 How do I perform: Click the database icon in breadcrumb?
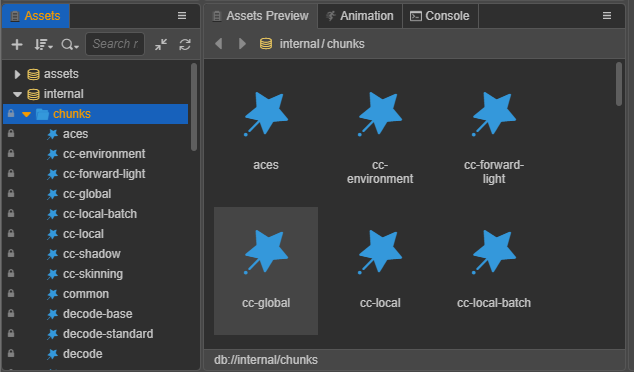pyautogui.click(x=266, y=43)
